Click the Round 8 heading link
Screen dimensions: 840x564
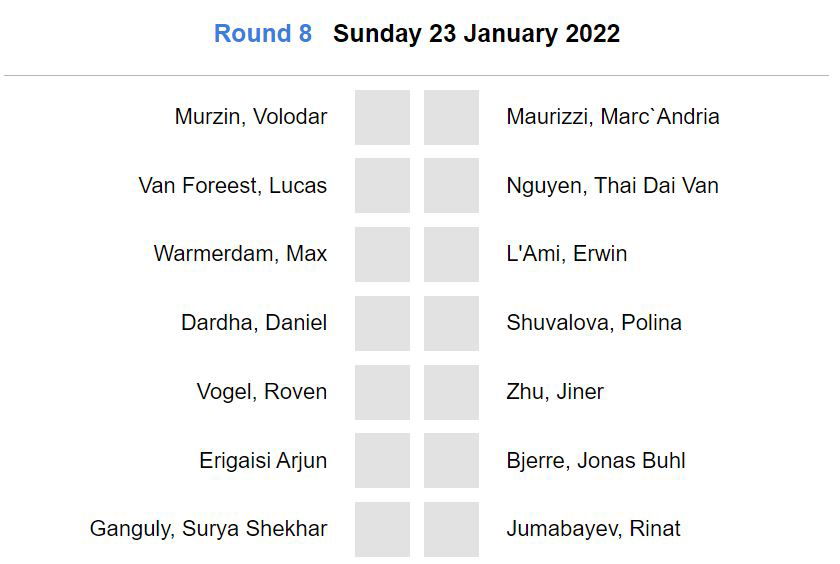pos(263,33)
